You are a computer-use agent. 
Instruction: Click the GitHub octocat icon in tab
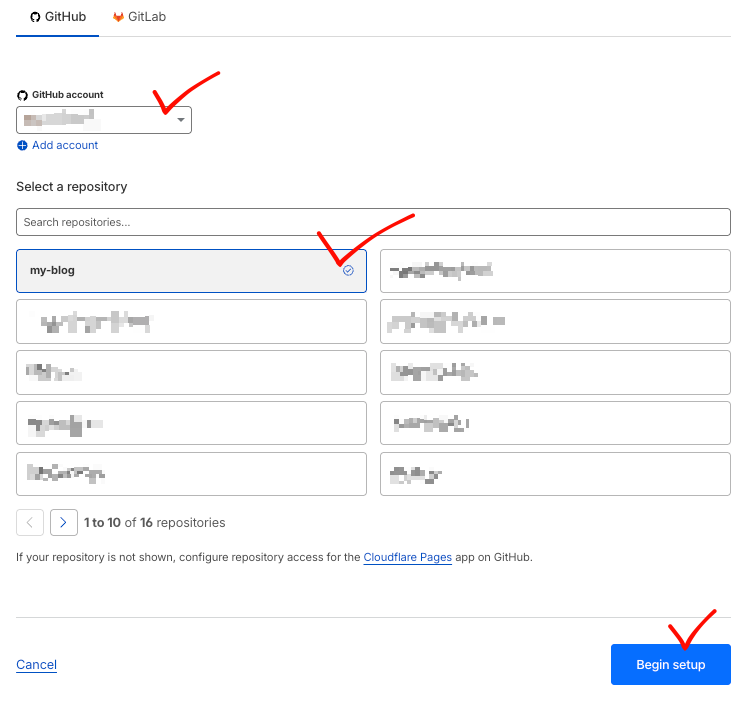(35, 17)
